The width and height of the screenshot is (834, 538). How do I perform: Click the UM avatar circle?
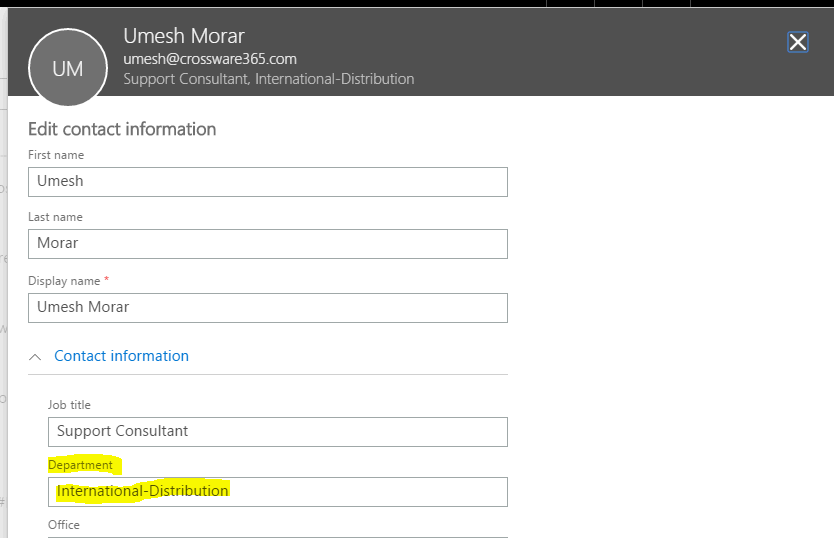coord(68,68)
